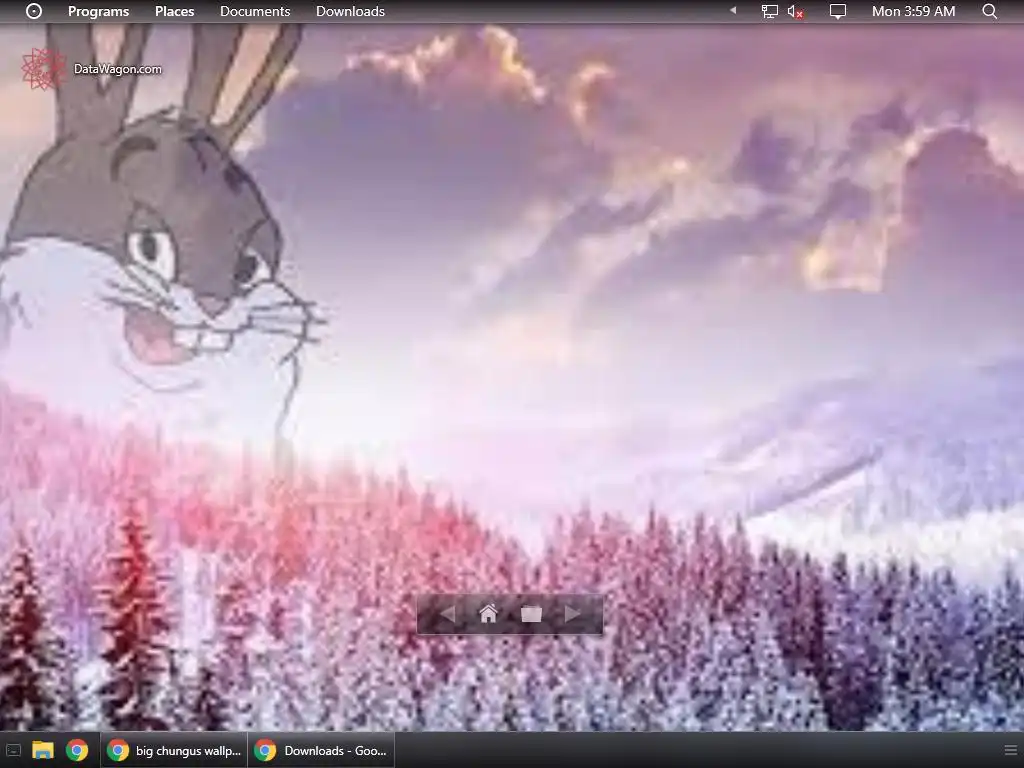Image resolution: width=1024 pixels, height=768 pixels.
Task: Open the taskbar hamburger menu icon
Action: [1011, 750]
